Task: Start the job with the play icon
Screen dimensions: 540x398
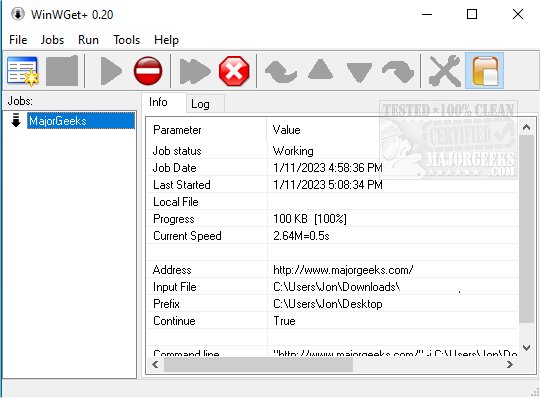Action: point(111,71)
